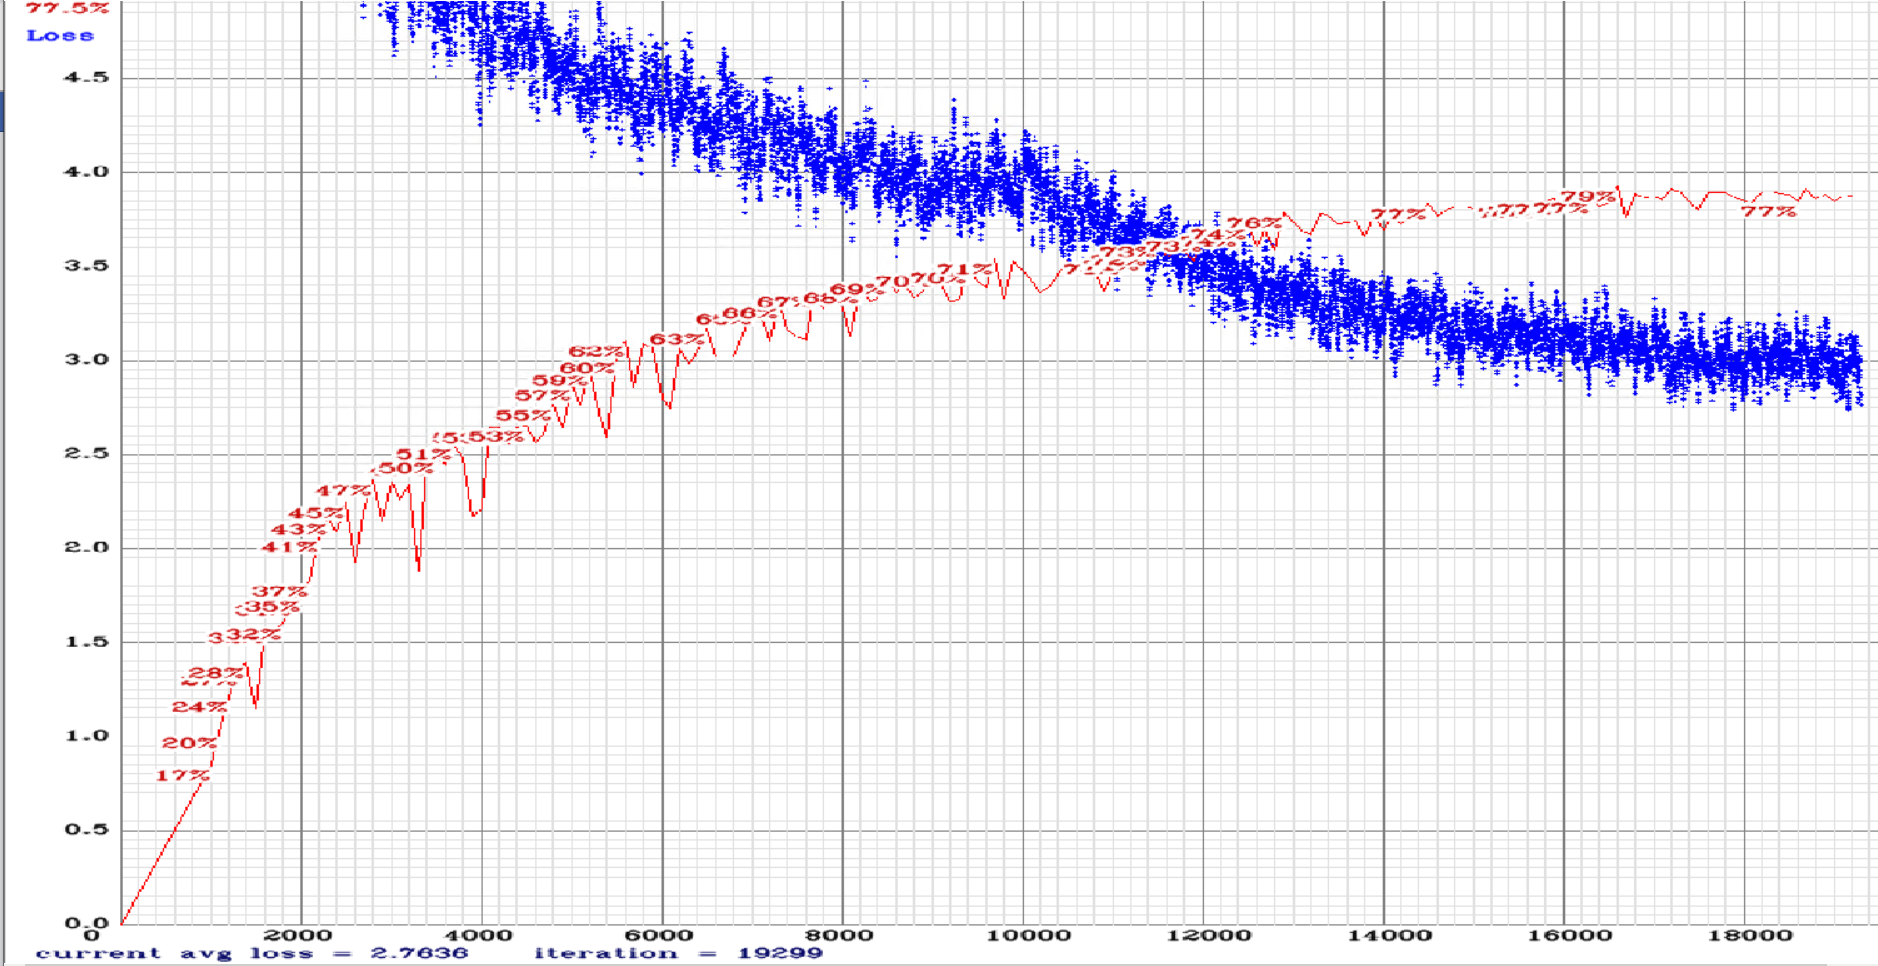The width and height of the screenshot is (1878, 966).
Task: Pick the red 24% mAP label
Action: [x=199, y=706]
